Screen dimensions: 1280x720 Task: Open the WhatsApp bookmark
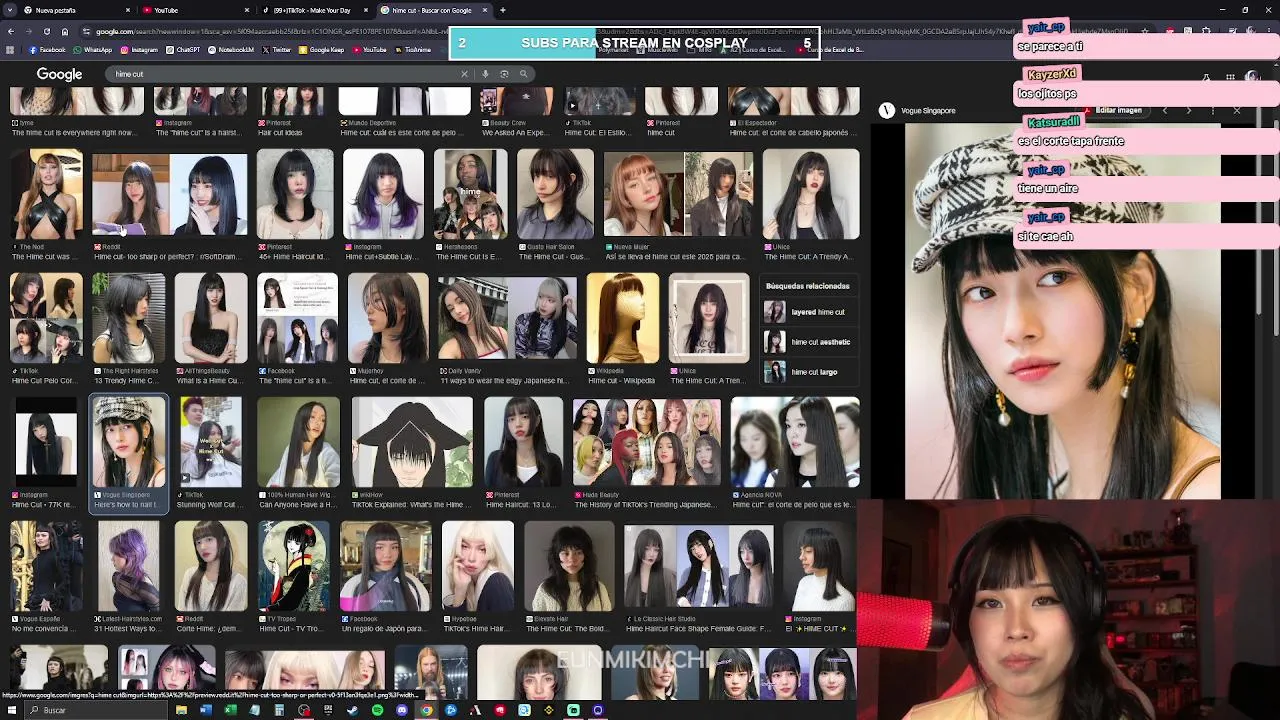pyautogui.click(x=92, y=50)
